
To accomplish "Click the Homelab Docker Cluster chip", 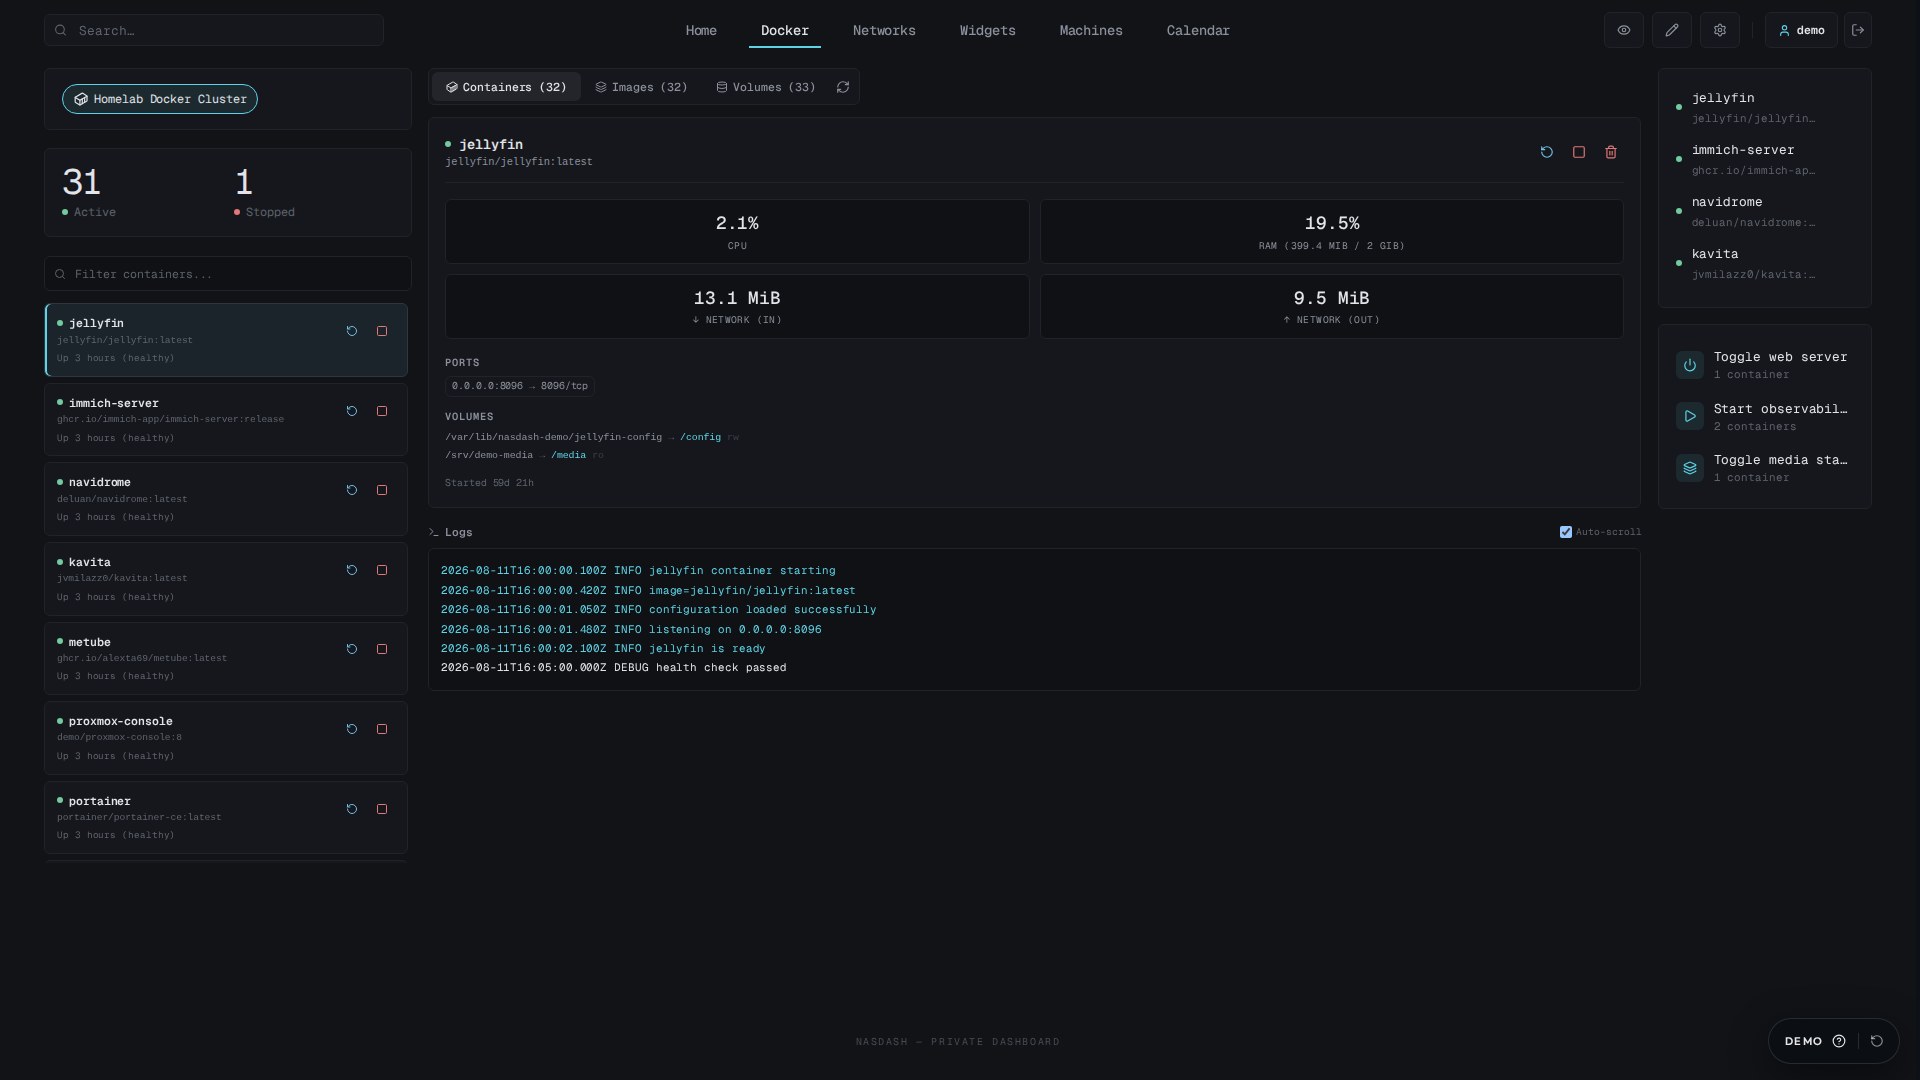I will coord(160,99).
